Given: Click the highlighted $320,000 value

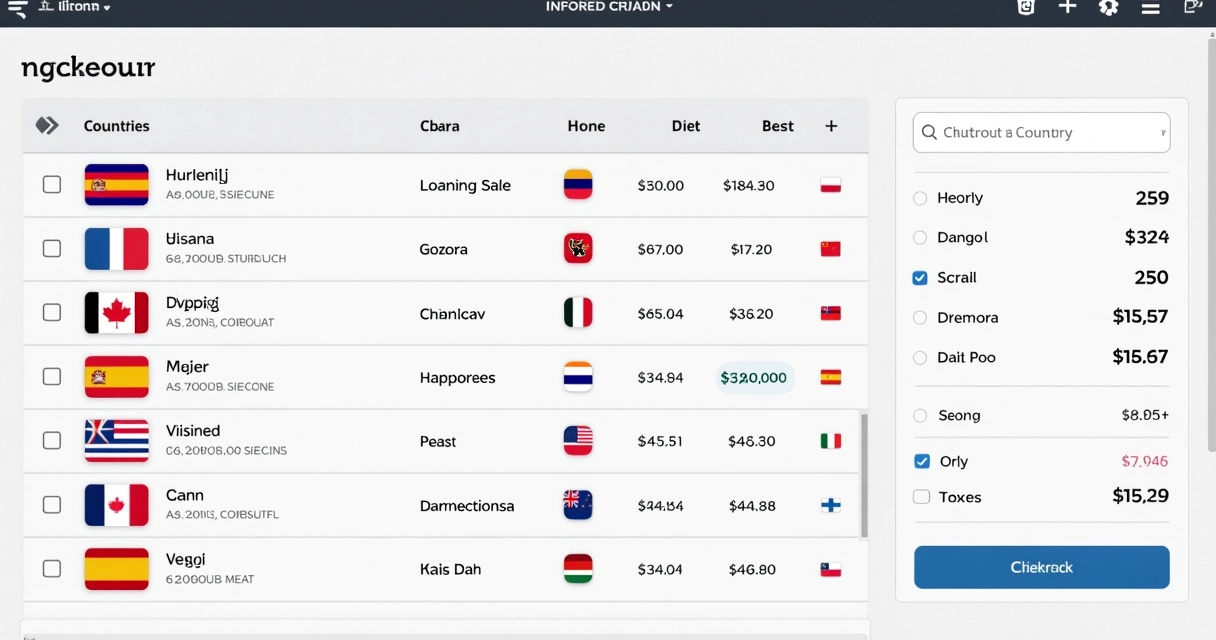Looking at the screenshot, I should 751,378.
